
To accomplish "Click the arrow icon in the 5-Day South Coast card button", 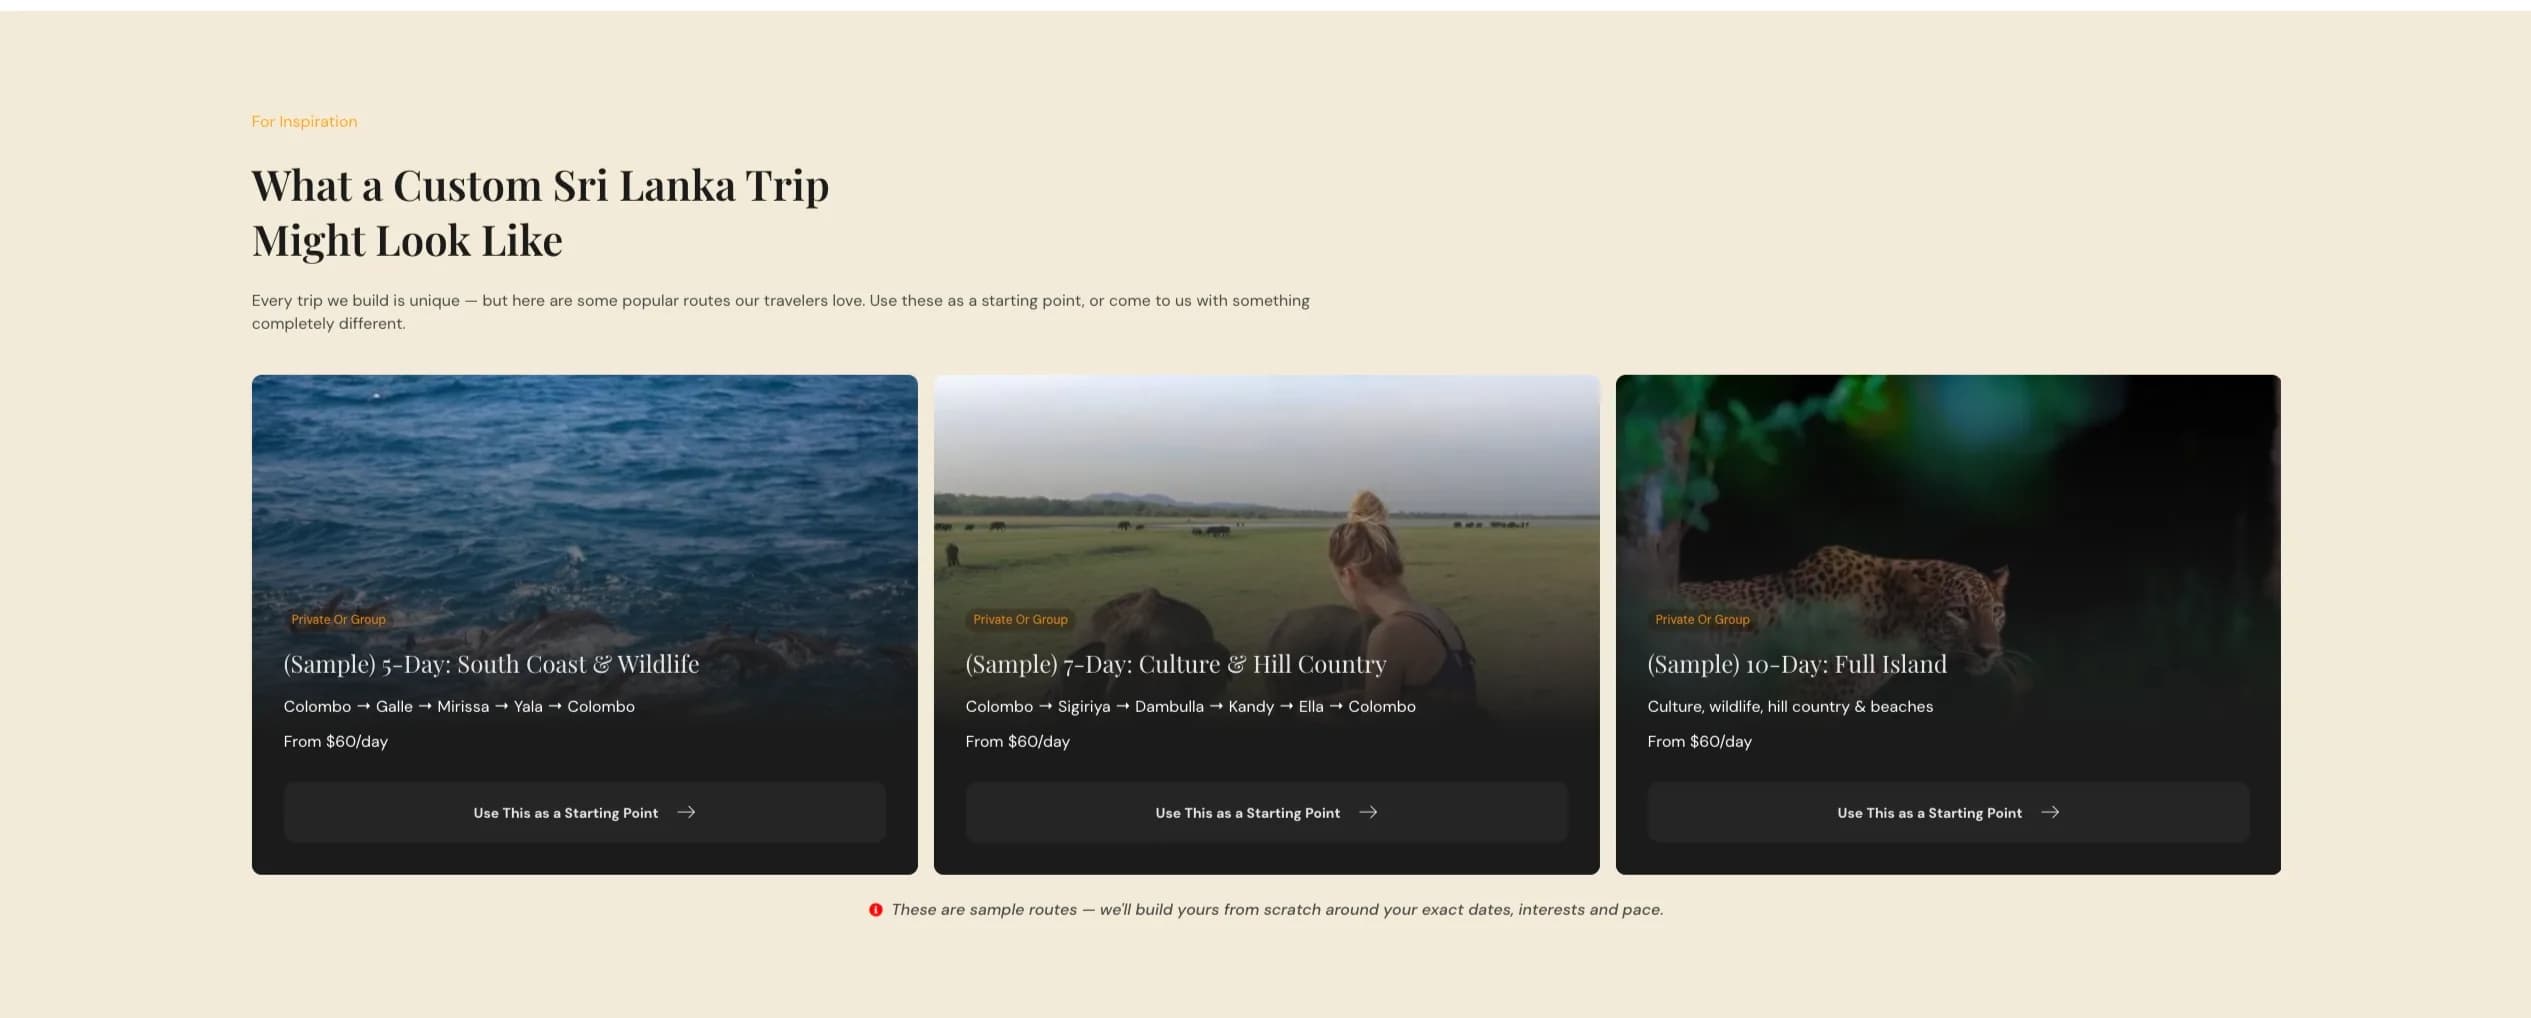I will click(x=686, y=812).
